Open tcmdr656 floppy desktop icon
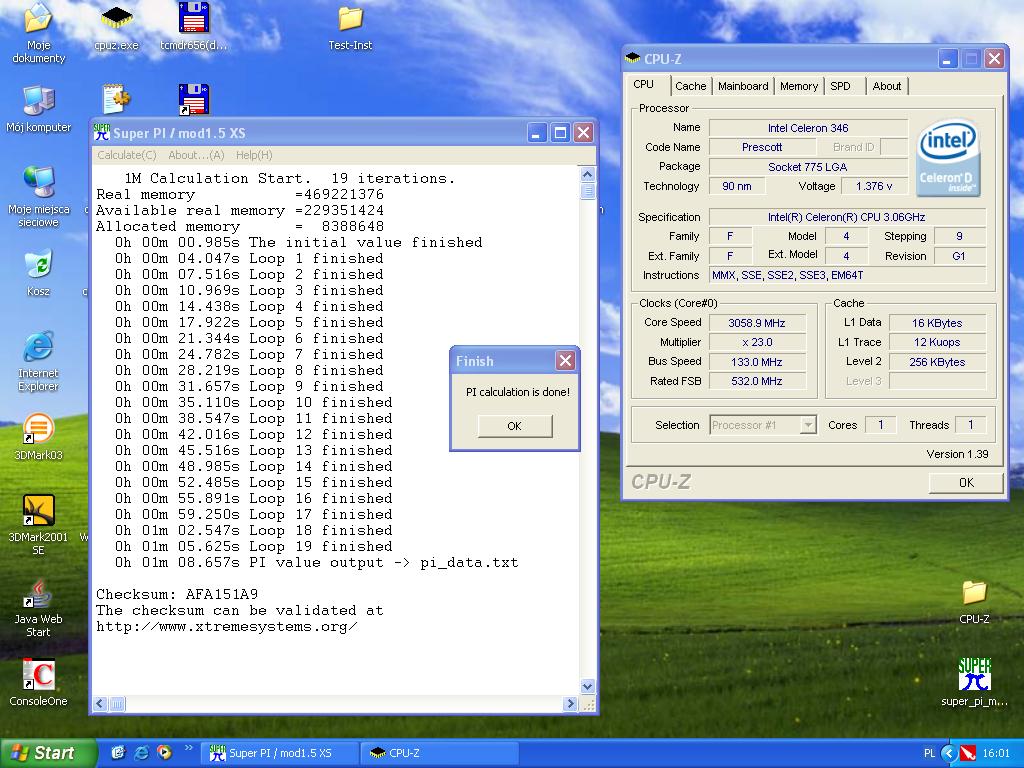1024x768 pixels. click(193, 27)
